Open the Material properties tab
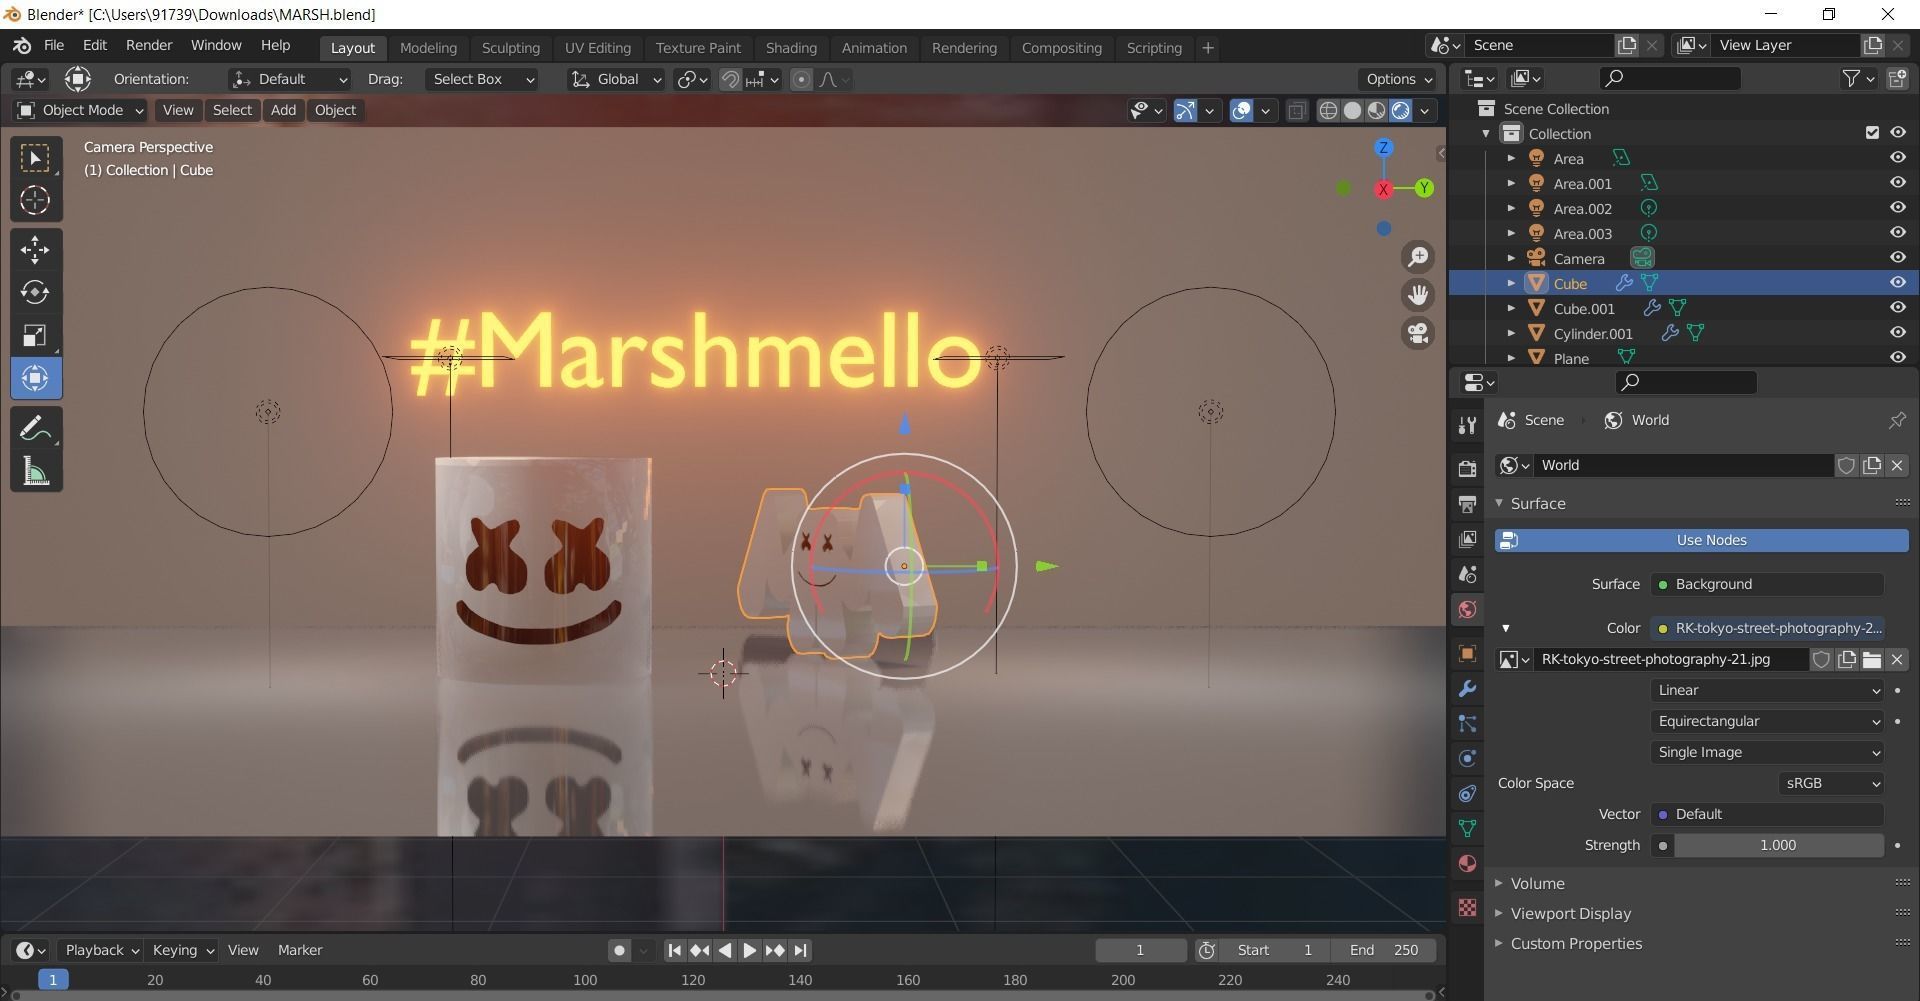 (1467, 863)
